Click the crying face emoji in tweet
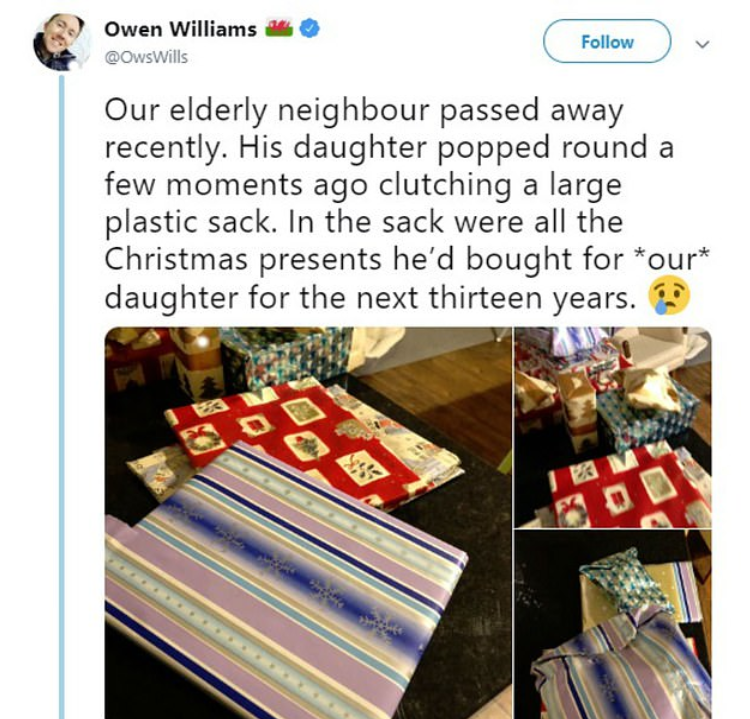This screenshot has width=750, height=719. click(x=668, y=296)
